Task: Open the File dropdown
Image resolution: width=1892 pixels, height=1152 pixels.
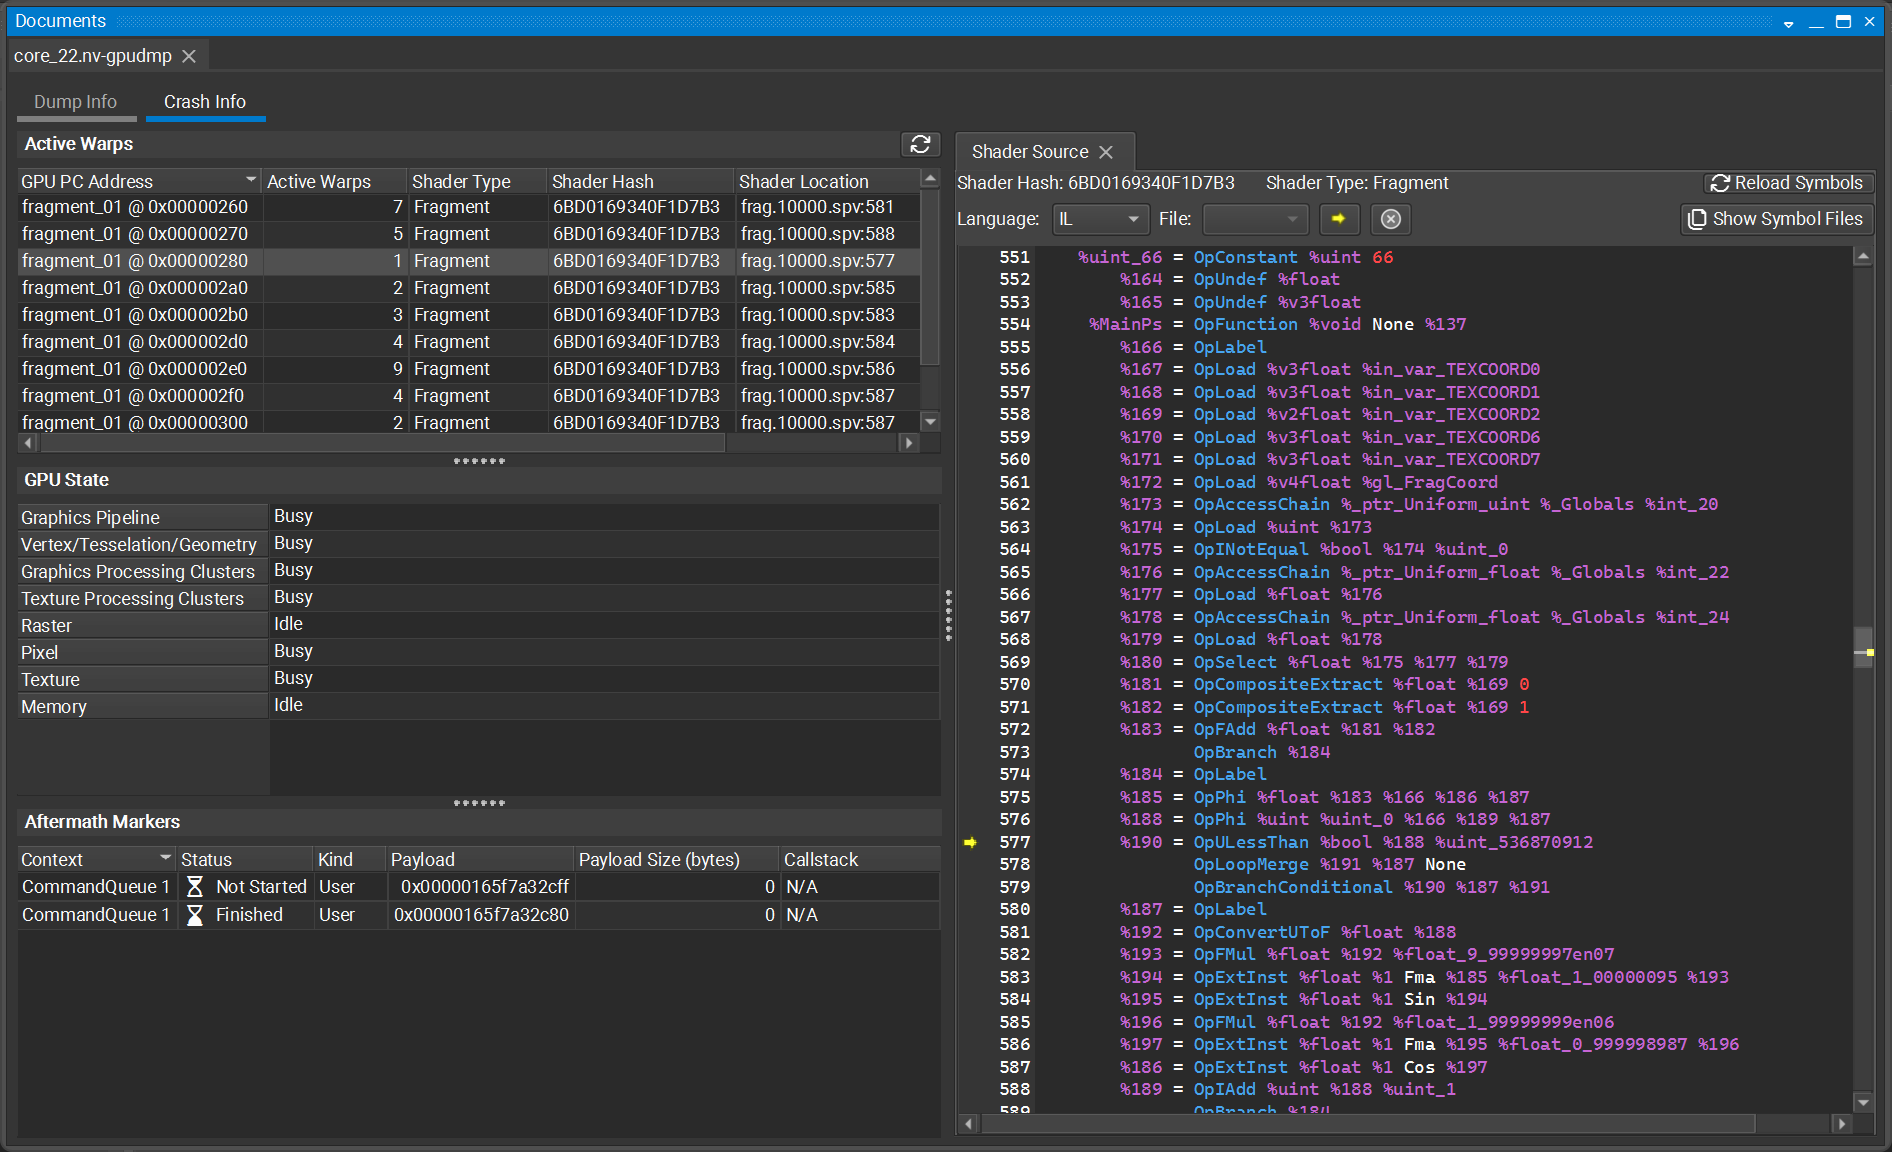Action: click(x=1255, y=219)
